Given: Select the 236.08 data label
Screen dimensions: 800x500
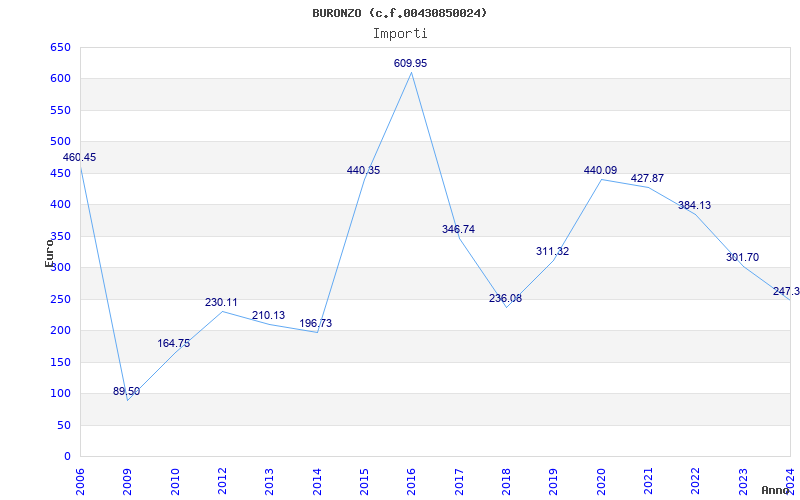Looking at the screenshot, I should pyautogui.click(x=505, y=298).
